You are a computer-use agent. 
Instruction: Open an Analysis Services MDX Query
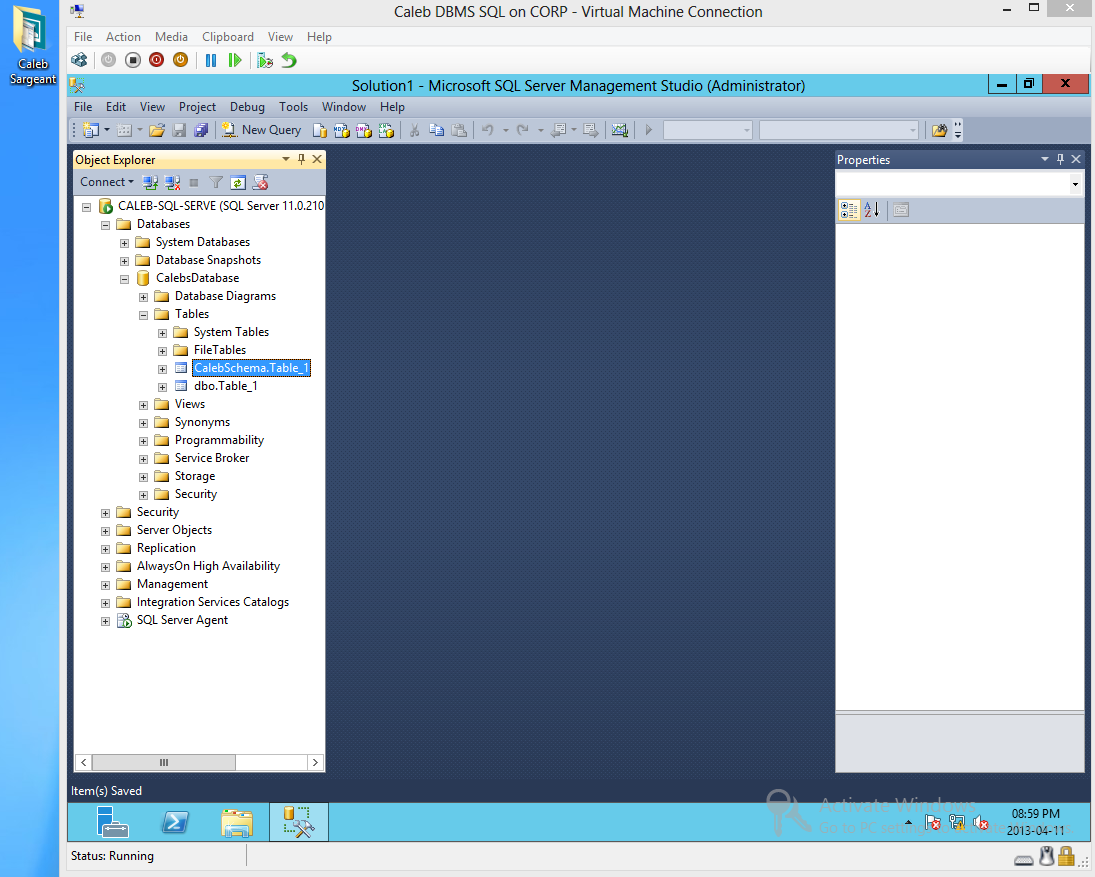coord(341,130)
